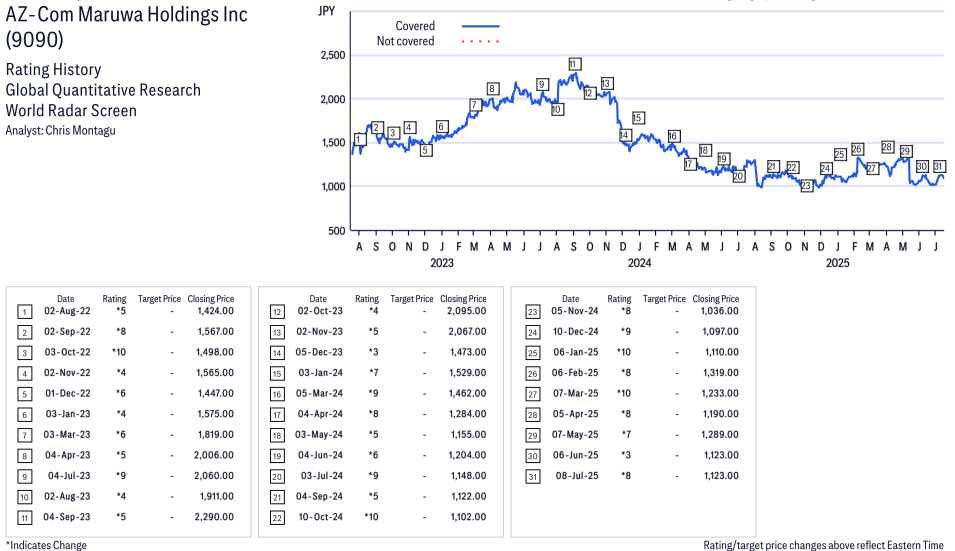Select chart marker 16 on the price line

click(x=673, y=136)
